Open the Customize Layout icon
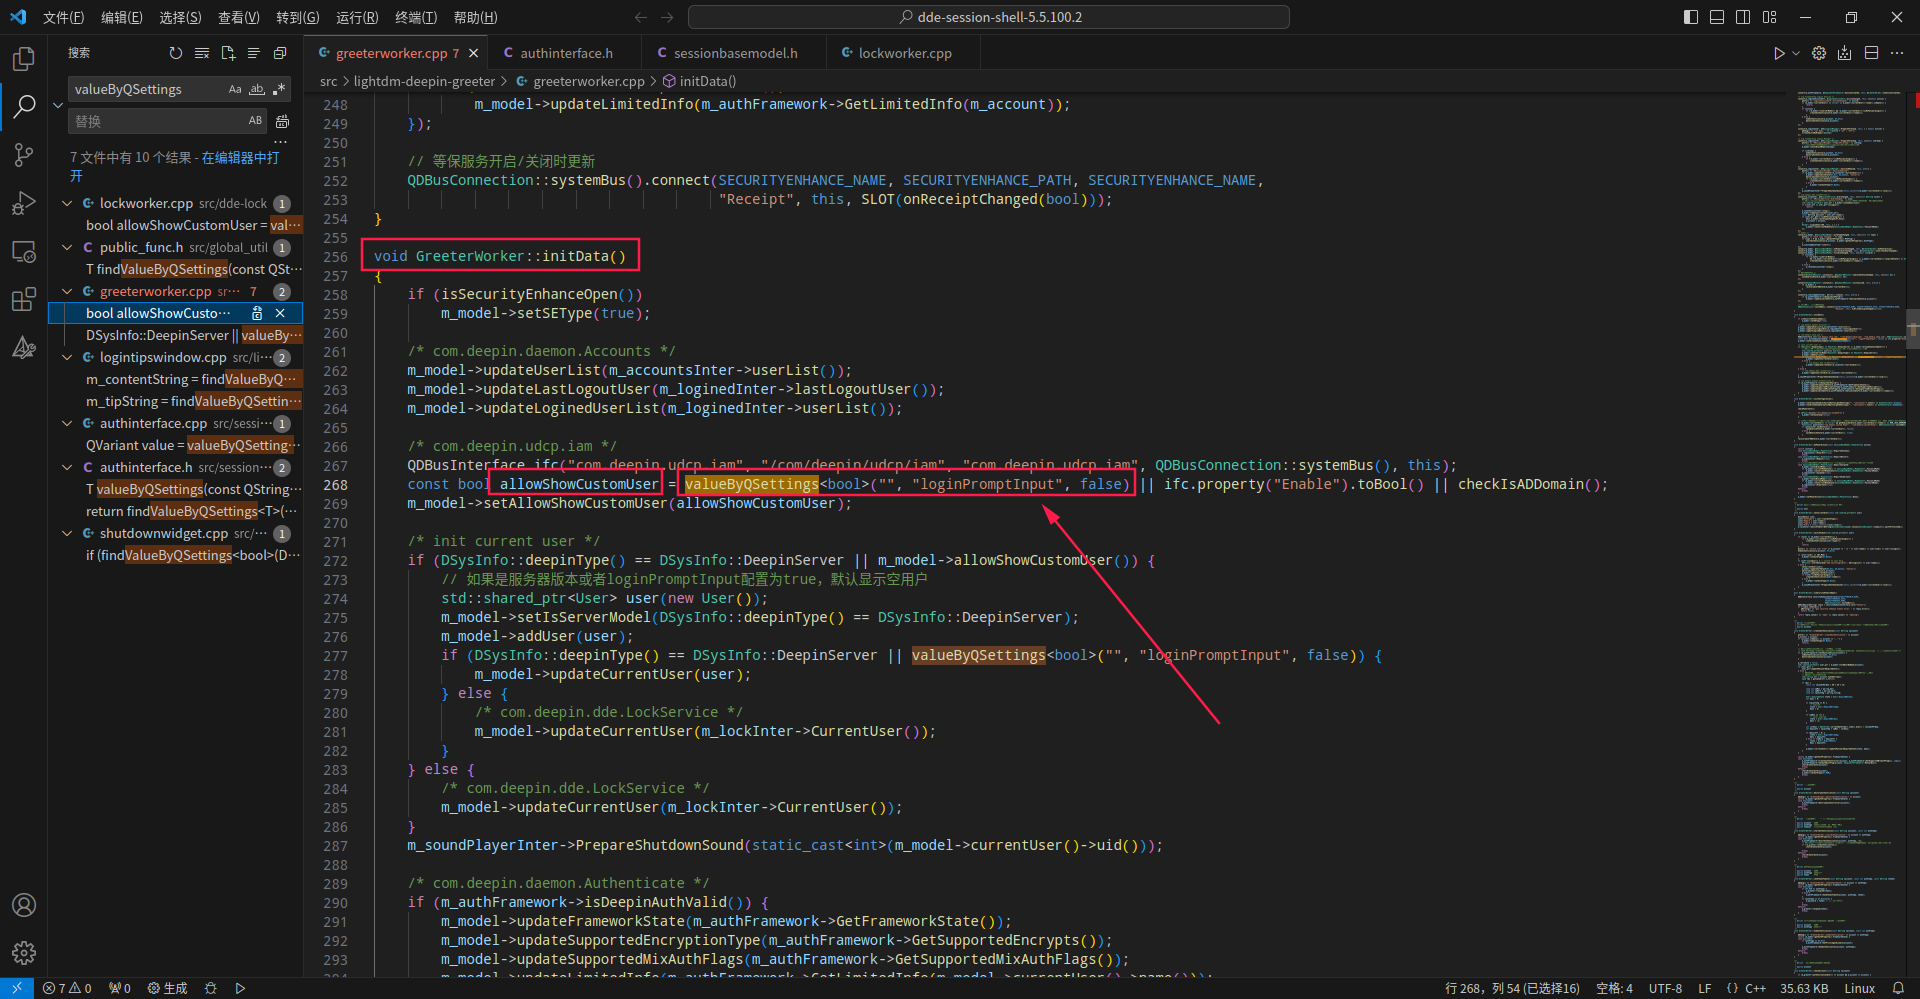Screen dimensions: 1920x999 pos(1770,17)
